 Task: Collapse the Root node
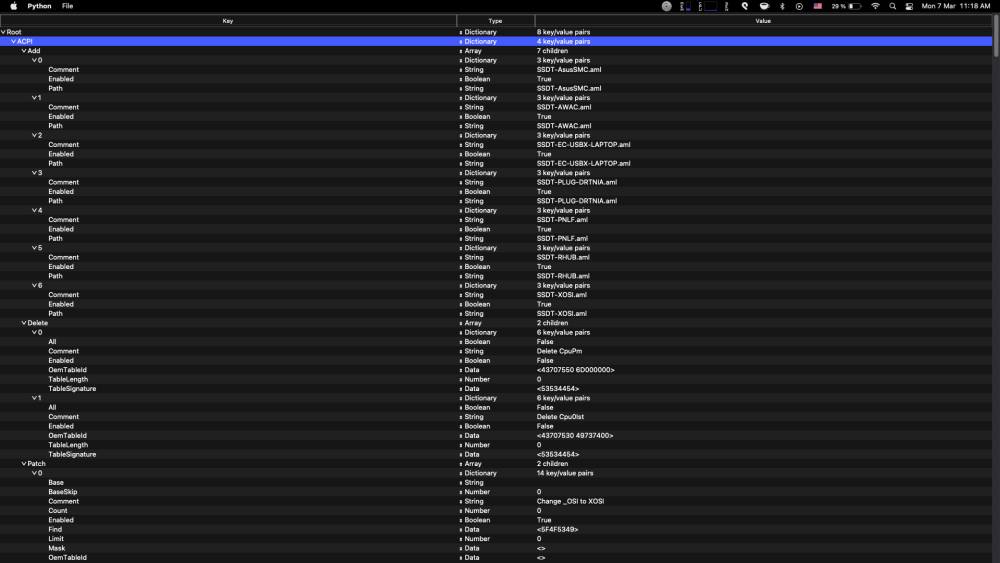(3, 32)
